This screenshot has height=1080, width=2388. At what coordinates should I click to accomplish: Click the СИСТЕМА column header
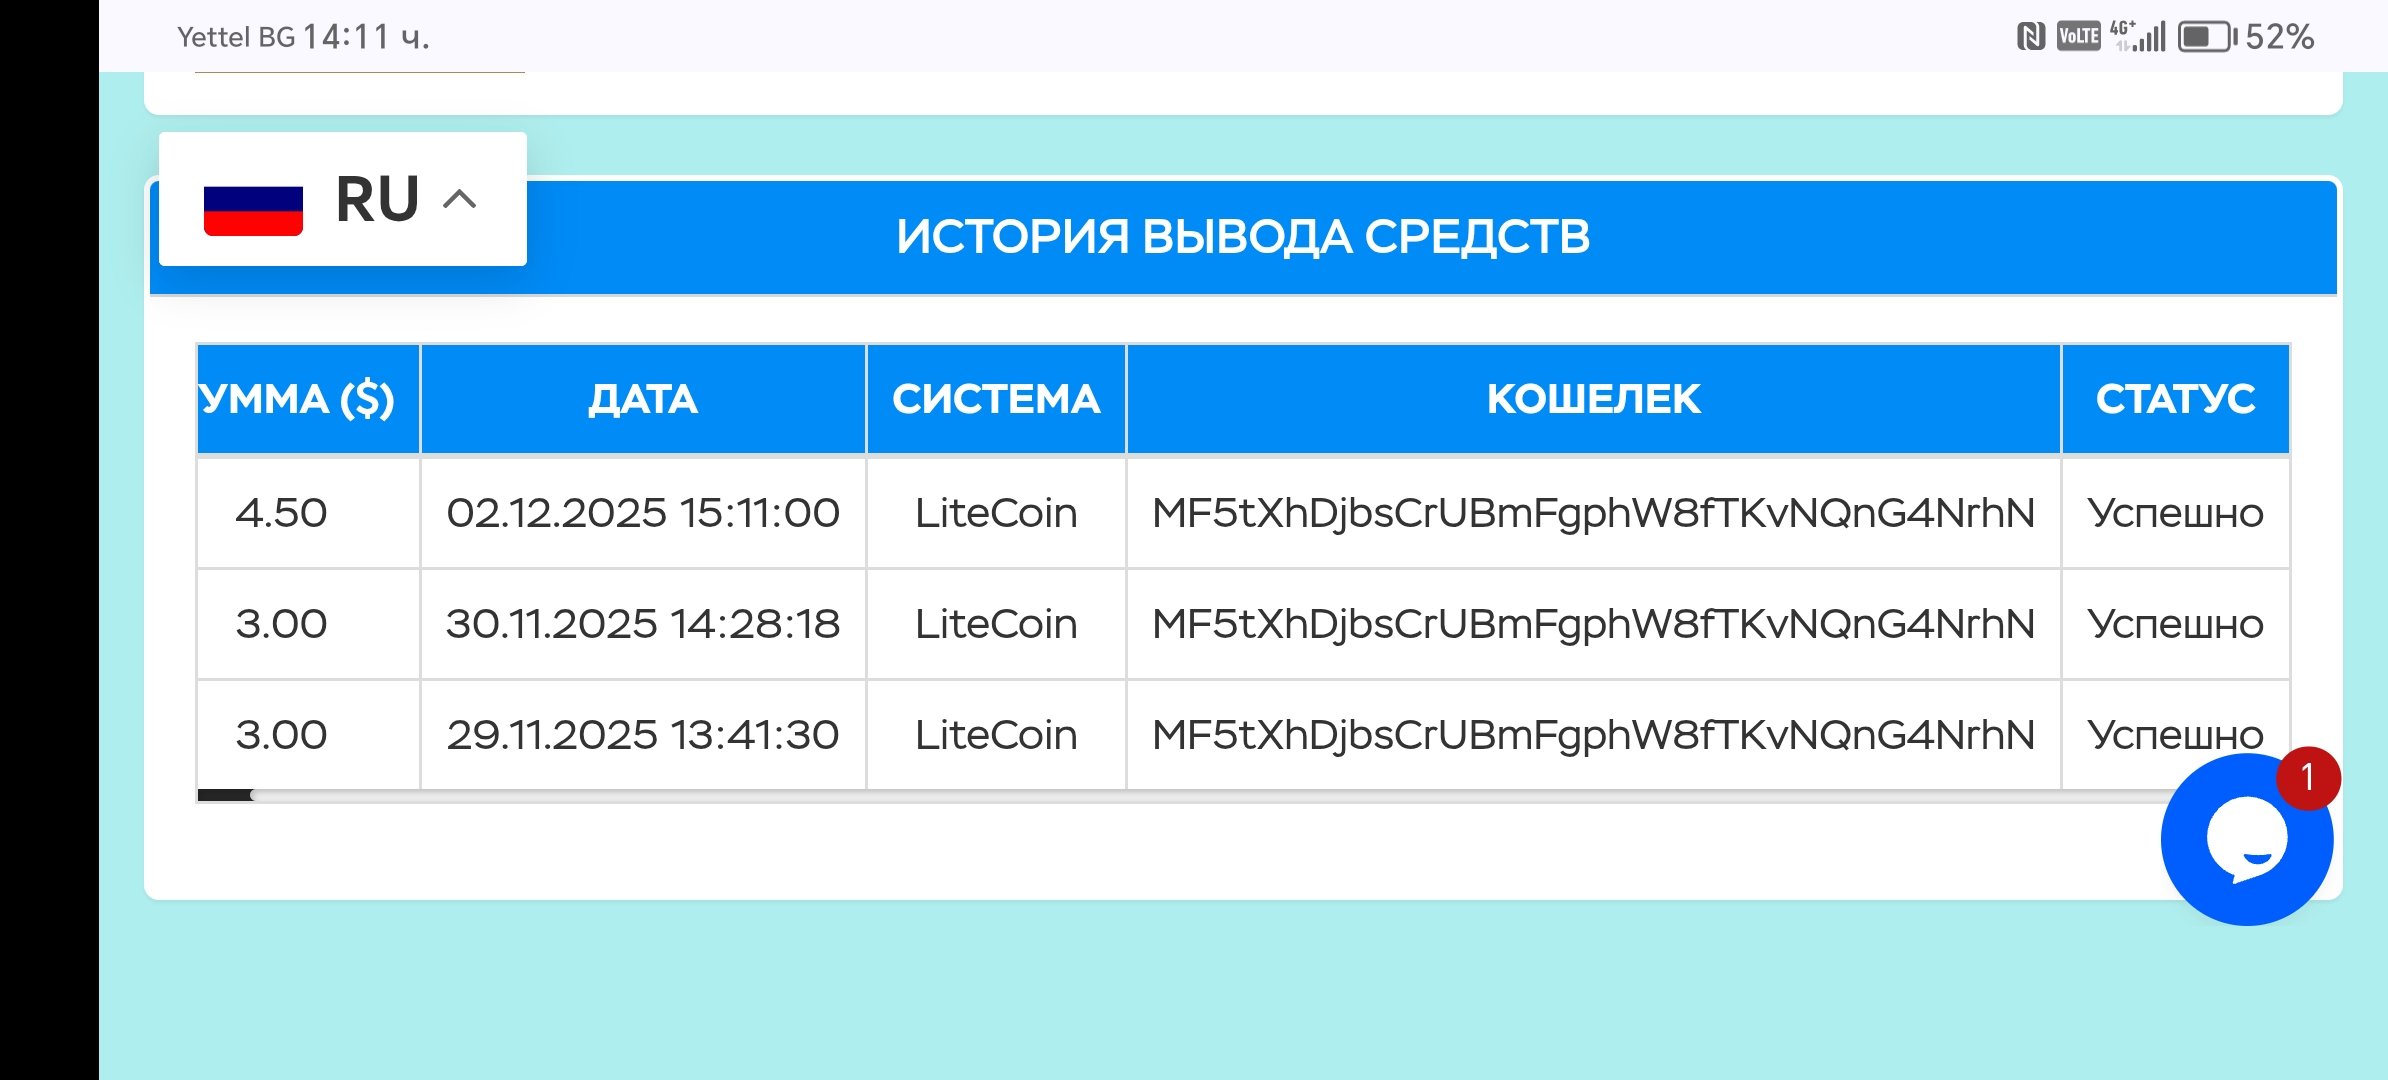tap(996, 399)
